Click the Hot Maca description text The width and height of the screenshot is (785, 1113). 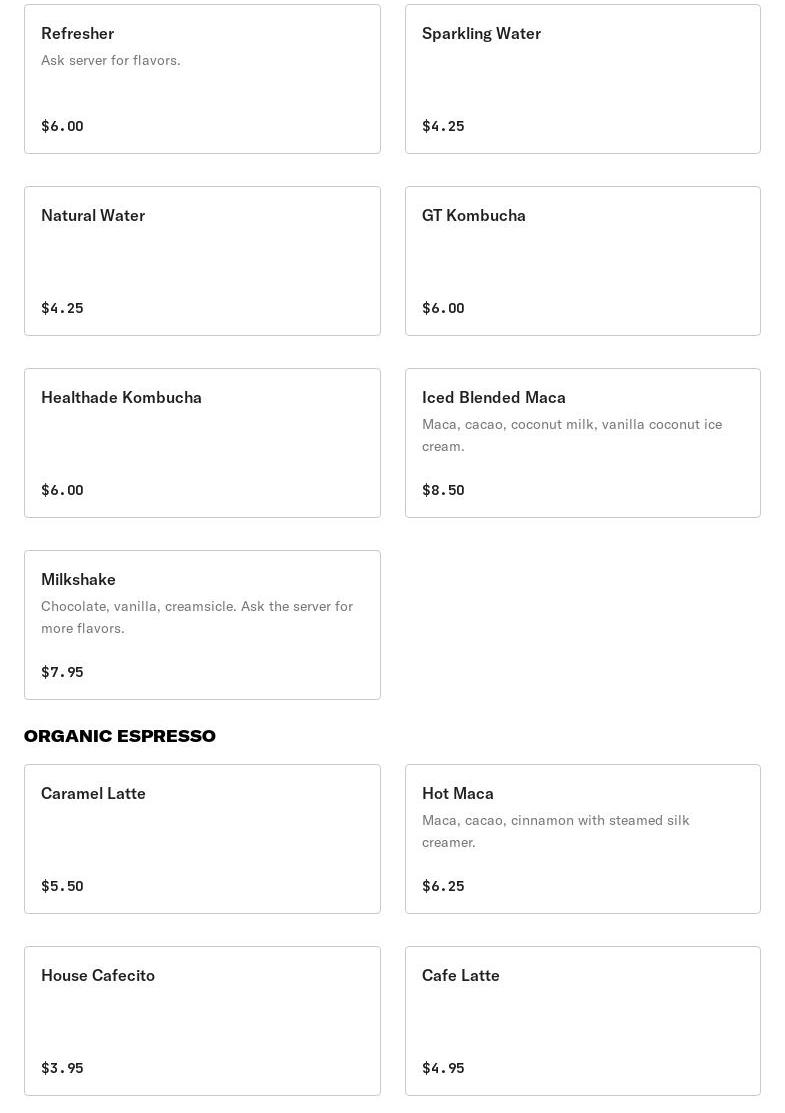[x=555, y=831]
